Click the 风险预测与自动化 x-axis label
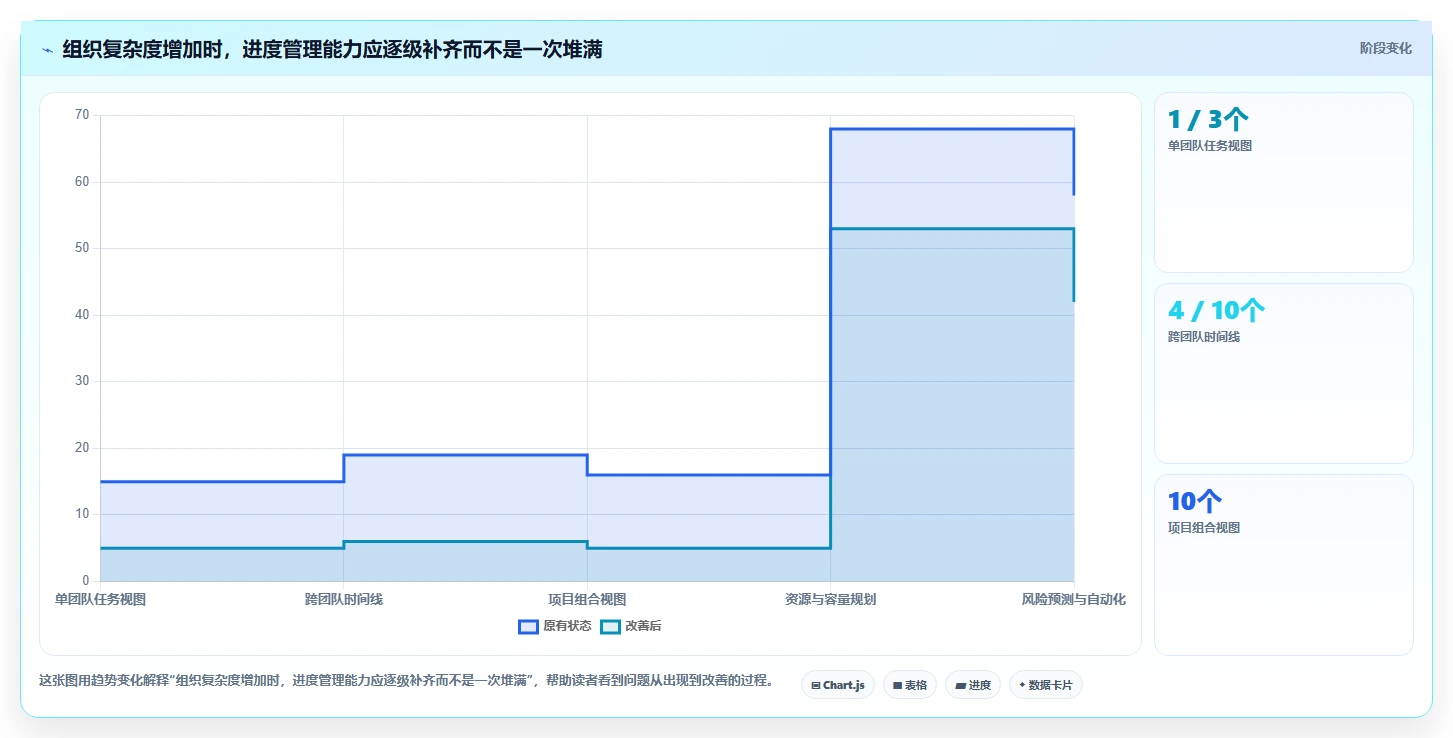Image resolution: width=1453 pixels, height=738 pixels. [x=1074, y=599]
